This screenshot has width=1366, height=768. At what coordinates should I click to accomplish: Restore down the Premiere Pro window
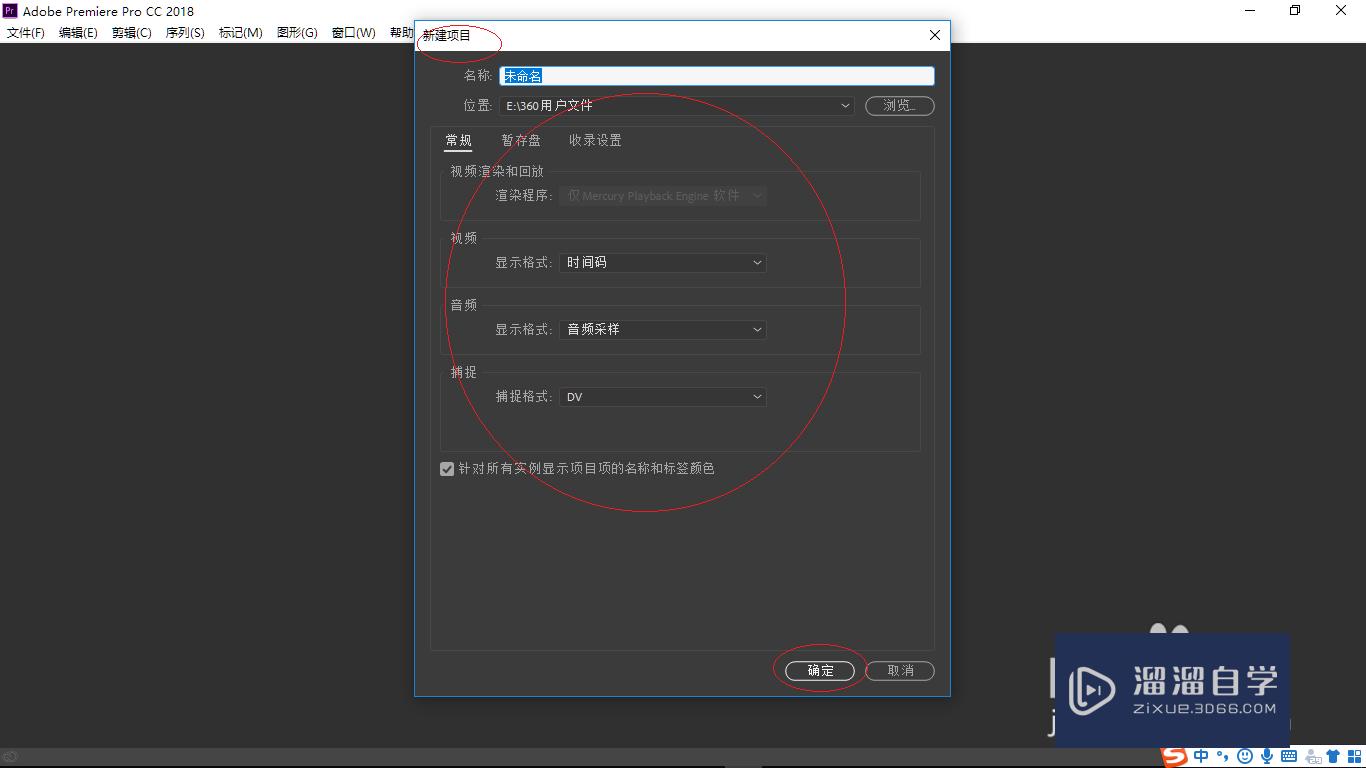tap(1295, 11)
